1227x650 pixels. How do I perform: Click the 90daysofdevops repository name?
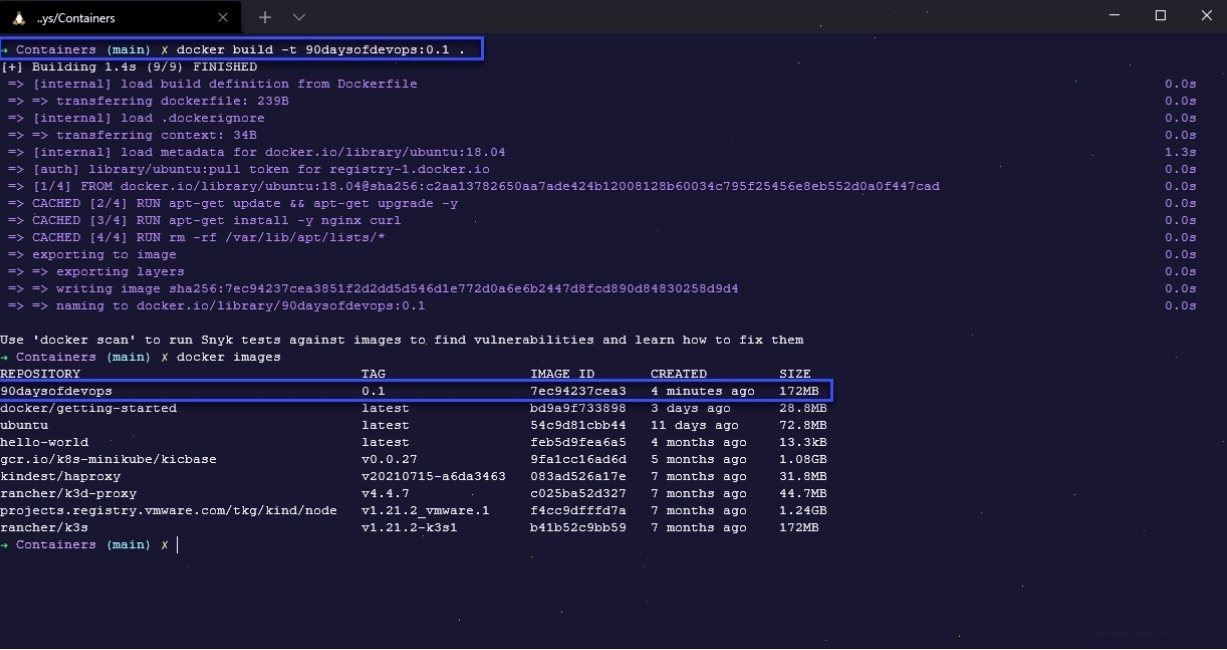click(56, 390)
